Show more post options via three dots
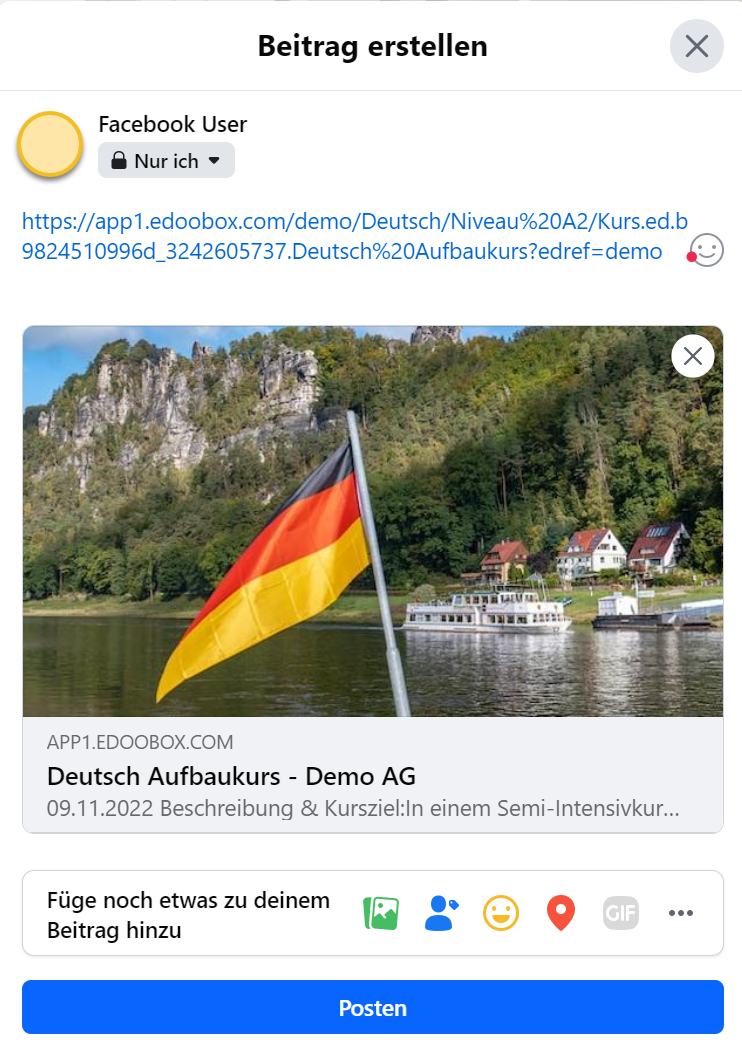 pos(681,913)
